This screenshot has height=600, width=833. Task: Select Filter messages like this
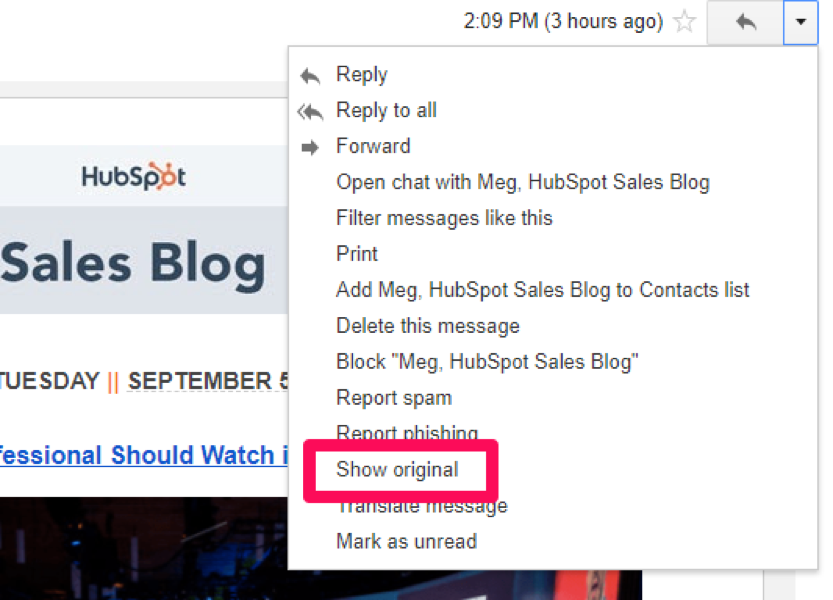(x=444, y=218)
